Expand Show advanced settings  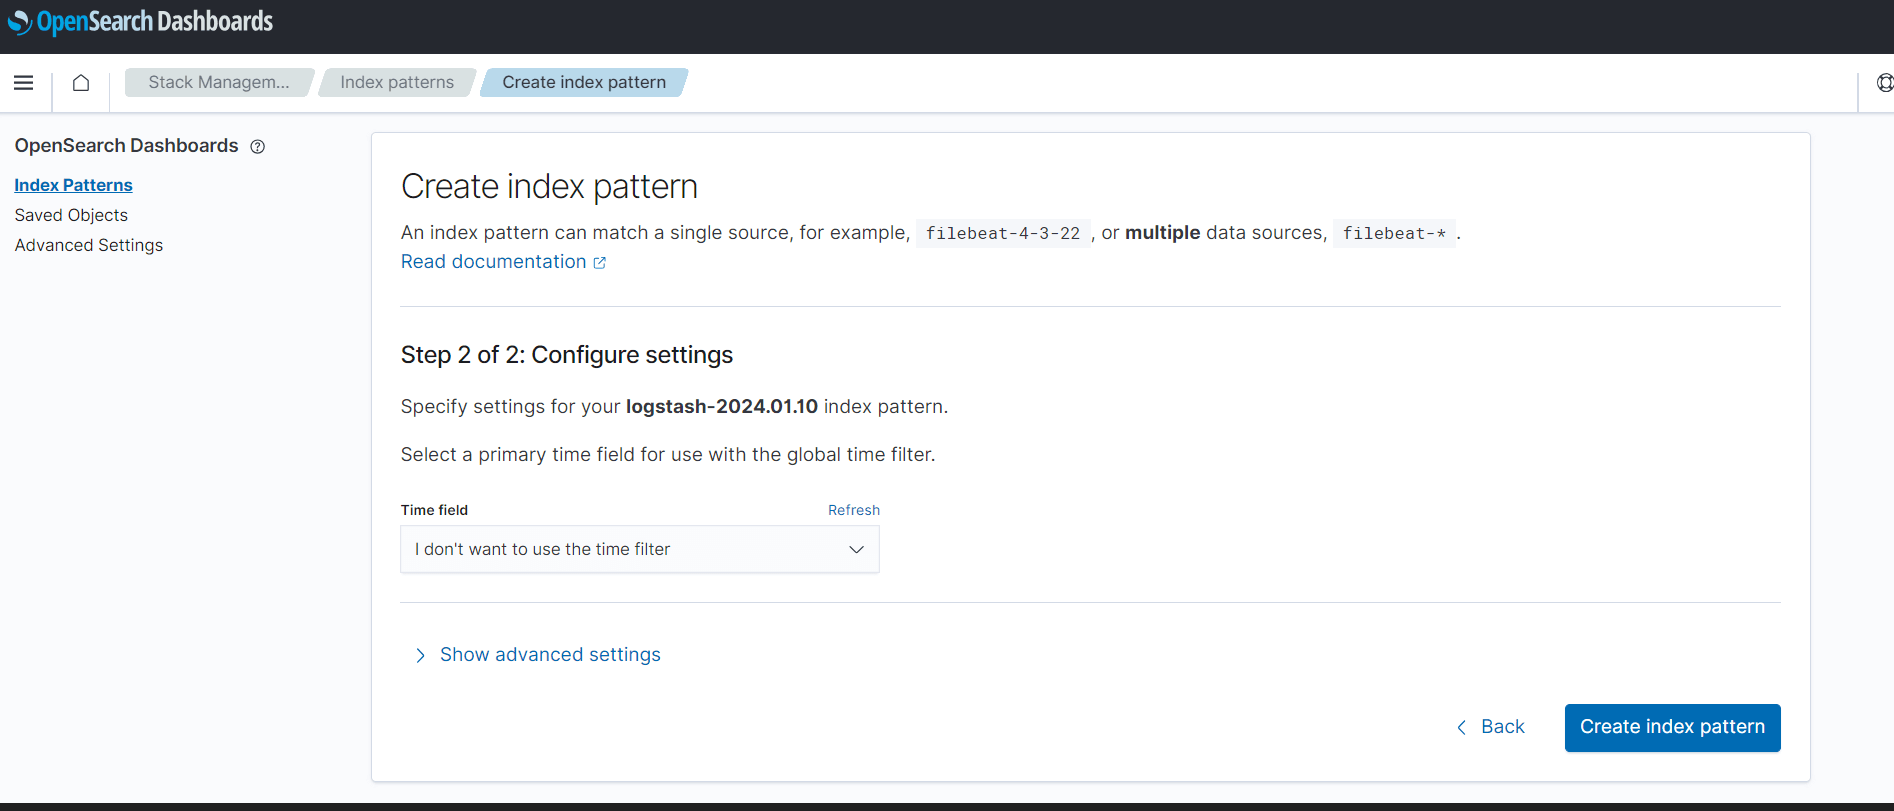click(538, 655)
